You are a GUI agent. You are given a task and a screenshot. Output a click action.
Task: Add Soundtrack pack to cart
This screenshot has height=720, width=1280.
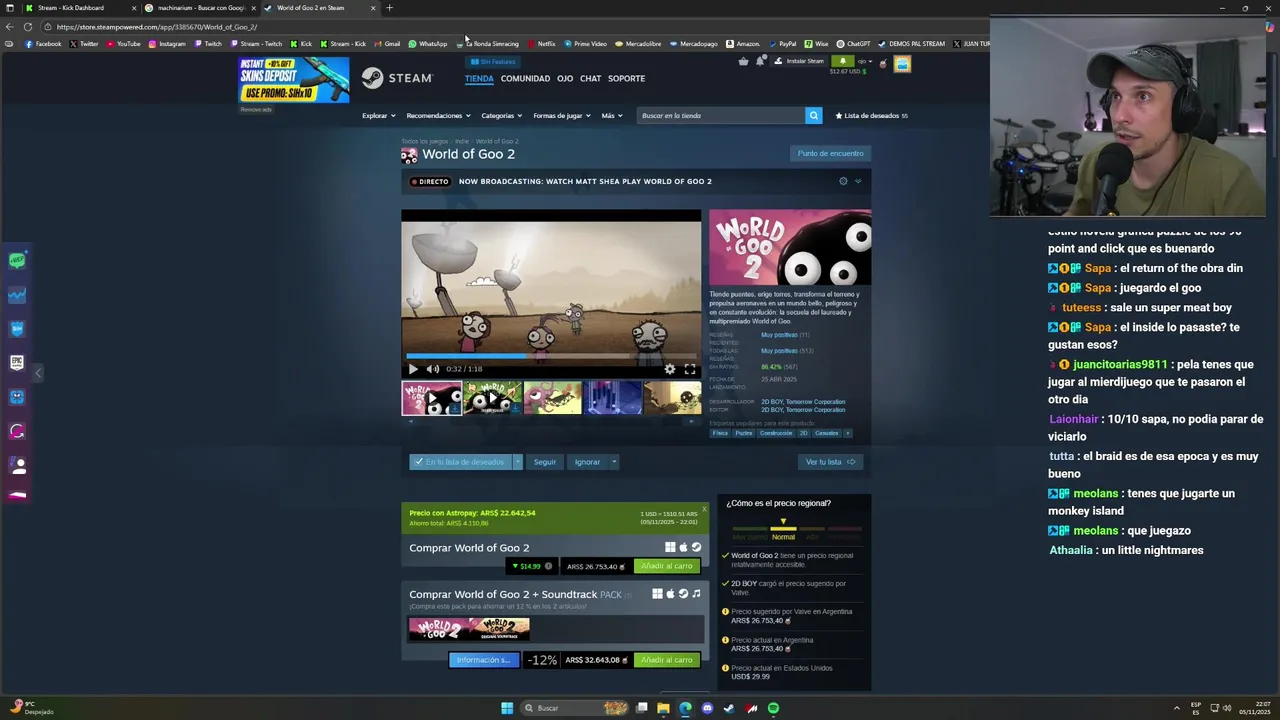666,660
